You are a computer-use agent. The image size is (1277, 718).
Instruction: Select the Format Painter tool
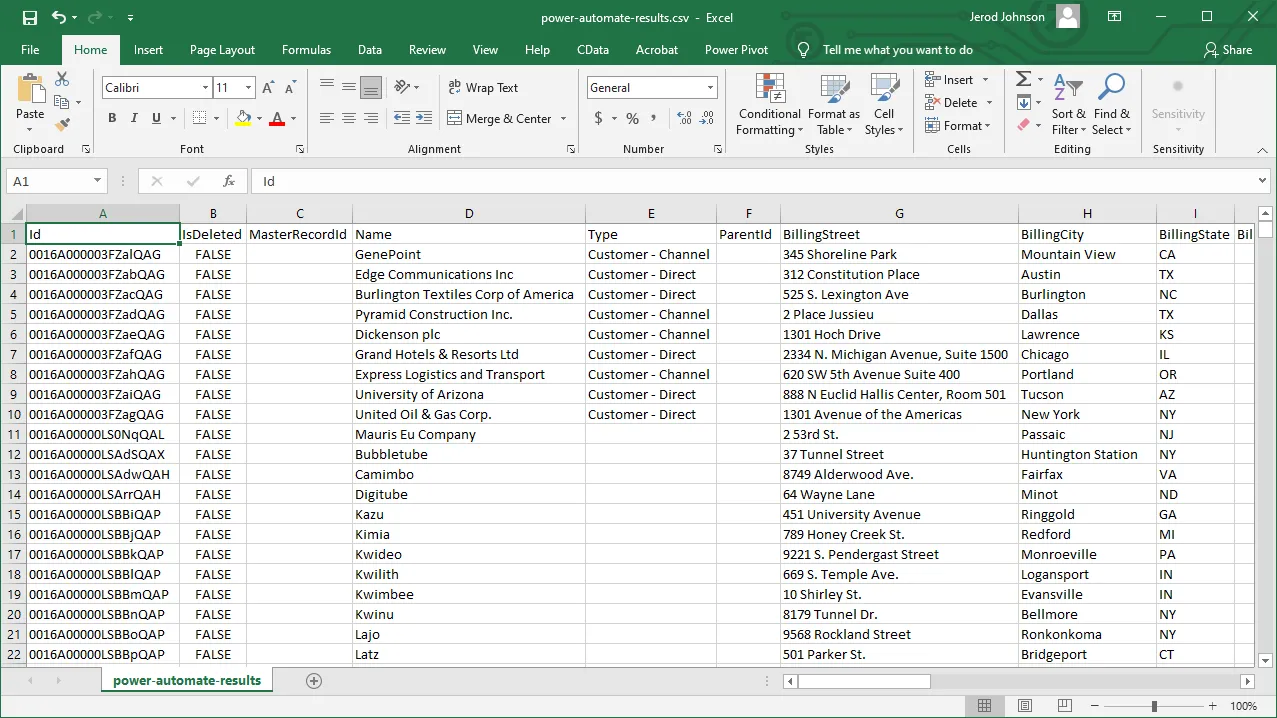pyautogui.click(x=60, y=123)
